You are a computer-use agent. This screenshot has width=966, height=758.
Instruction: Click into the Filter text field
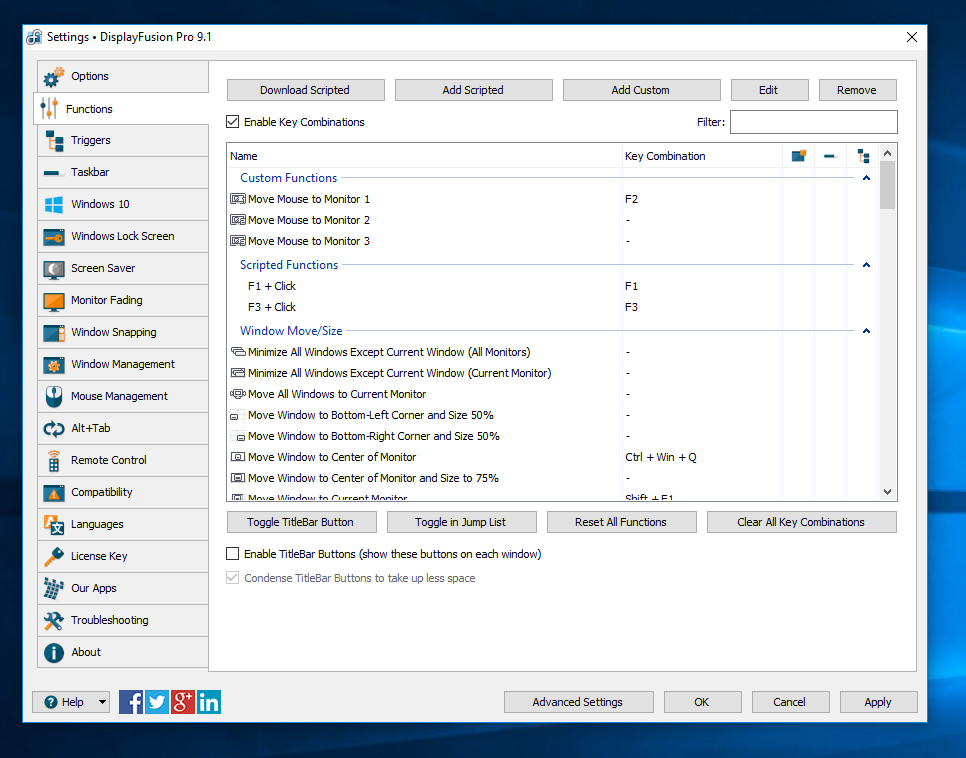813,122
